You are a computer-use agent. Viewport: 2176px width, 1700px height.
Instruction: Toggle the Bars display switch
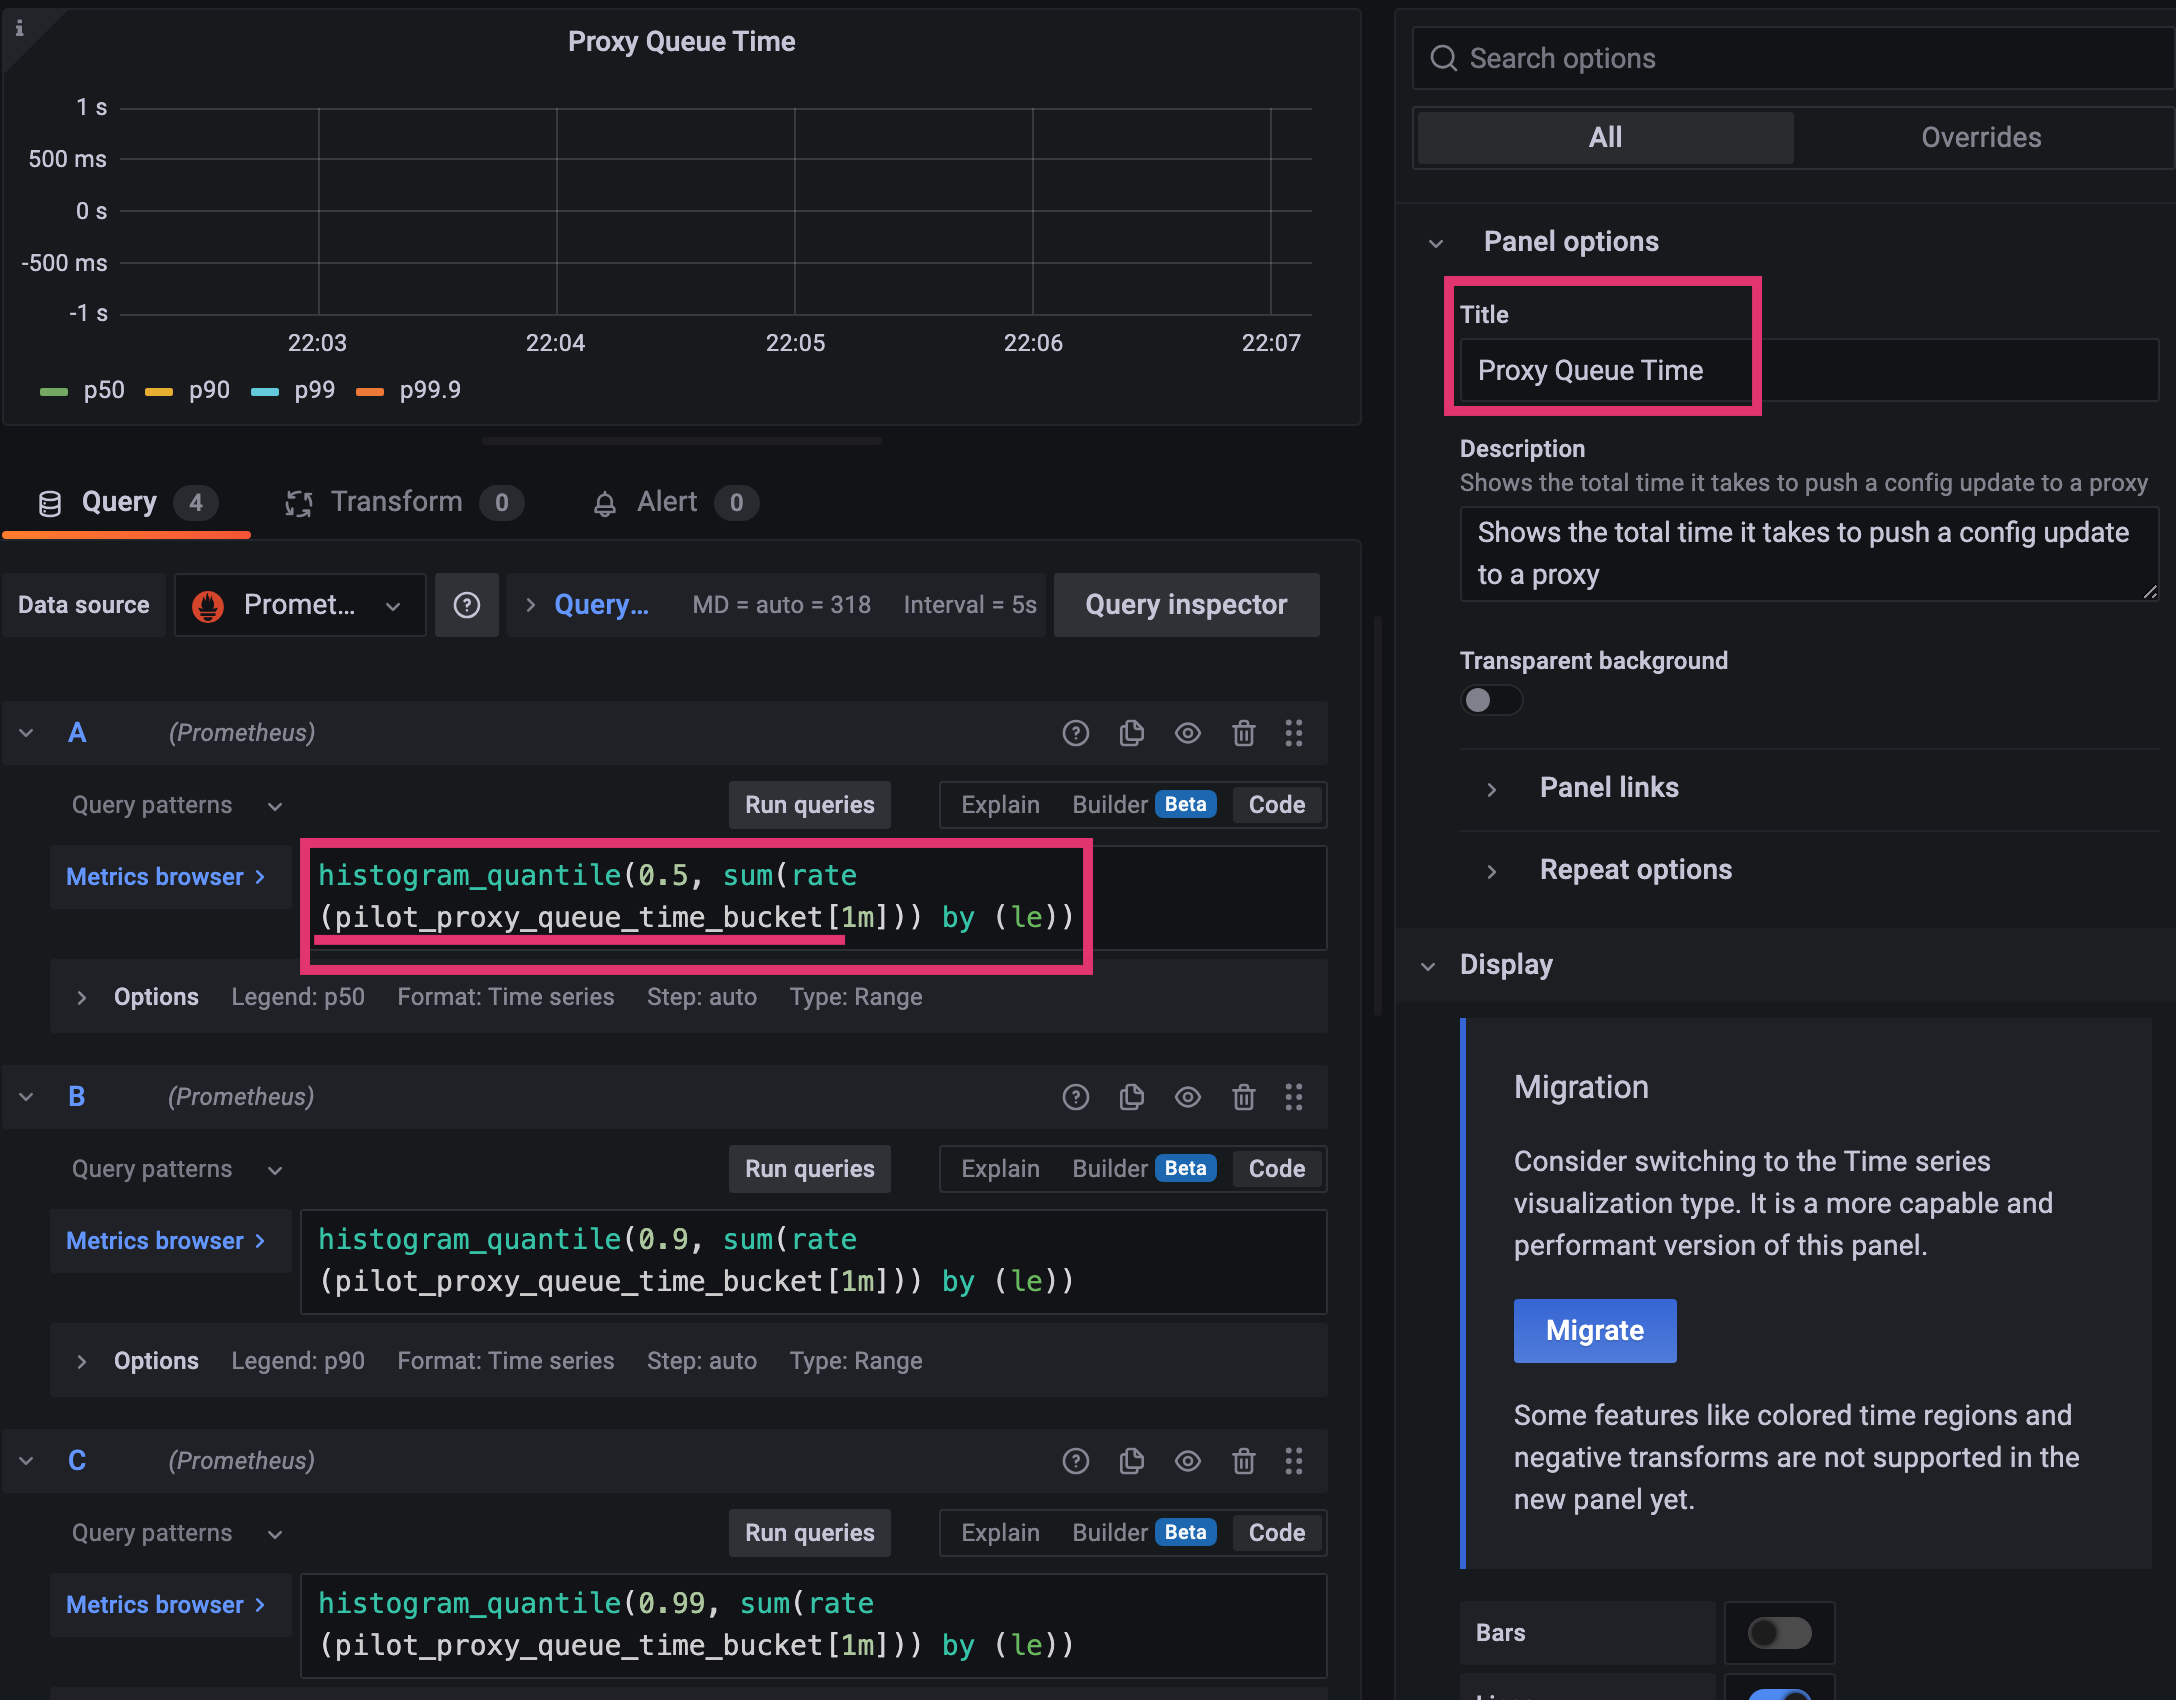(1780, 1633)
